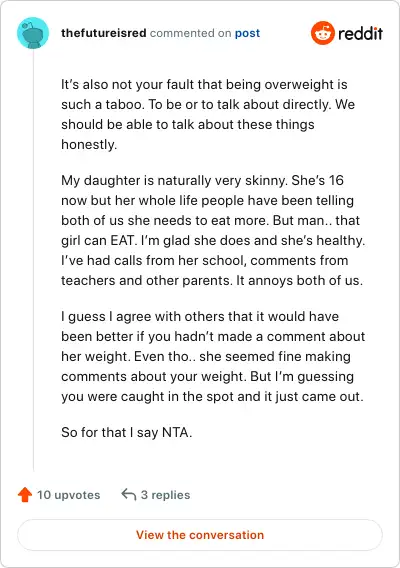
Task: Select the paragraph about overweight being taboo
Action: click(208, 114)
